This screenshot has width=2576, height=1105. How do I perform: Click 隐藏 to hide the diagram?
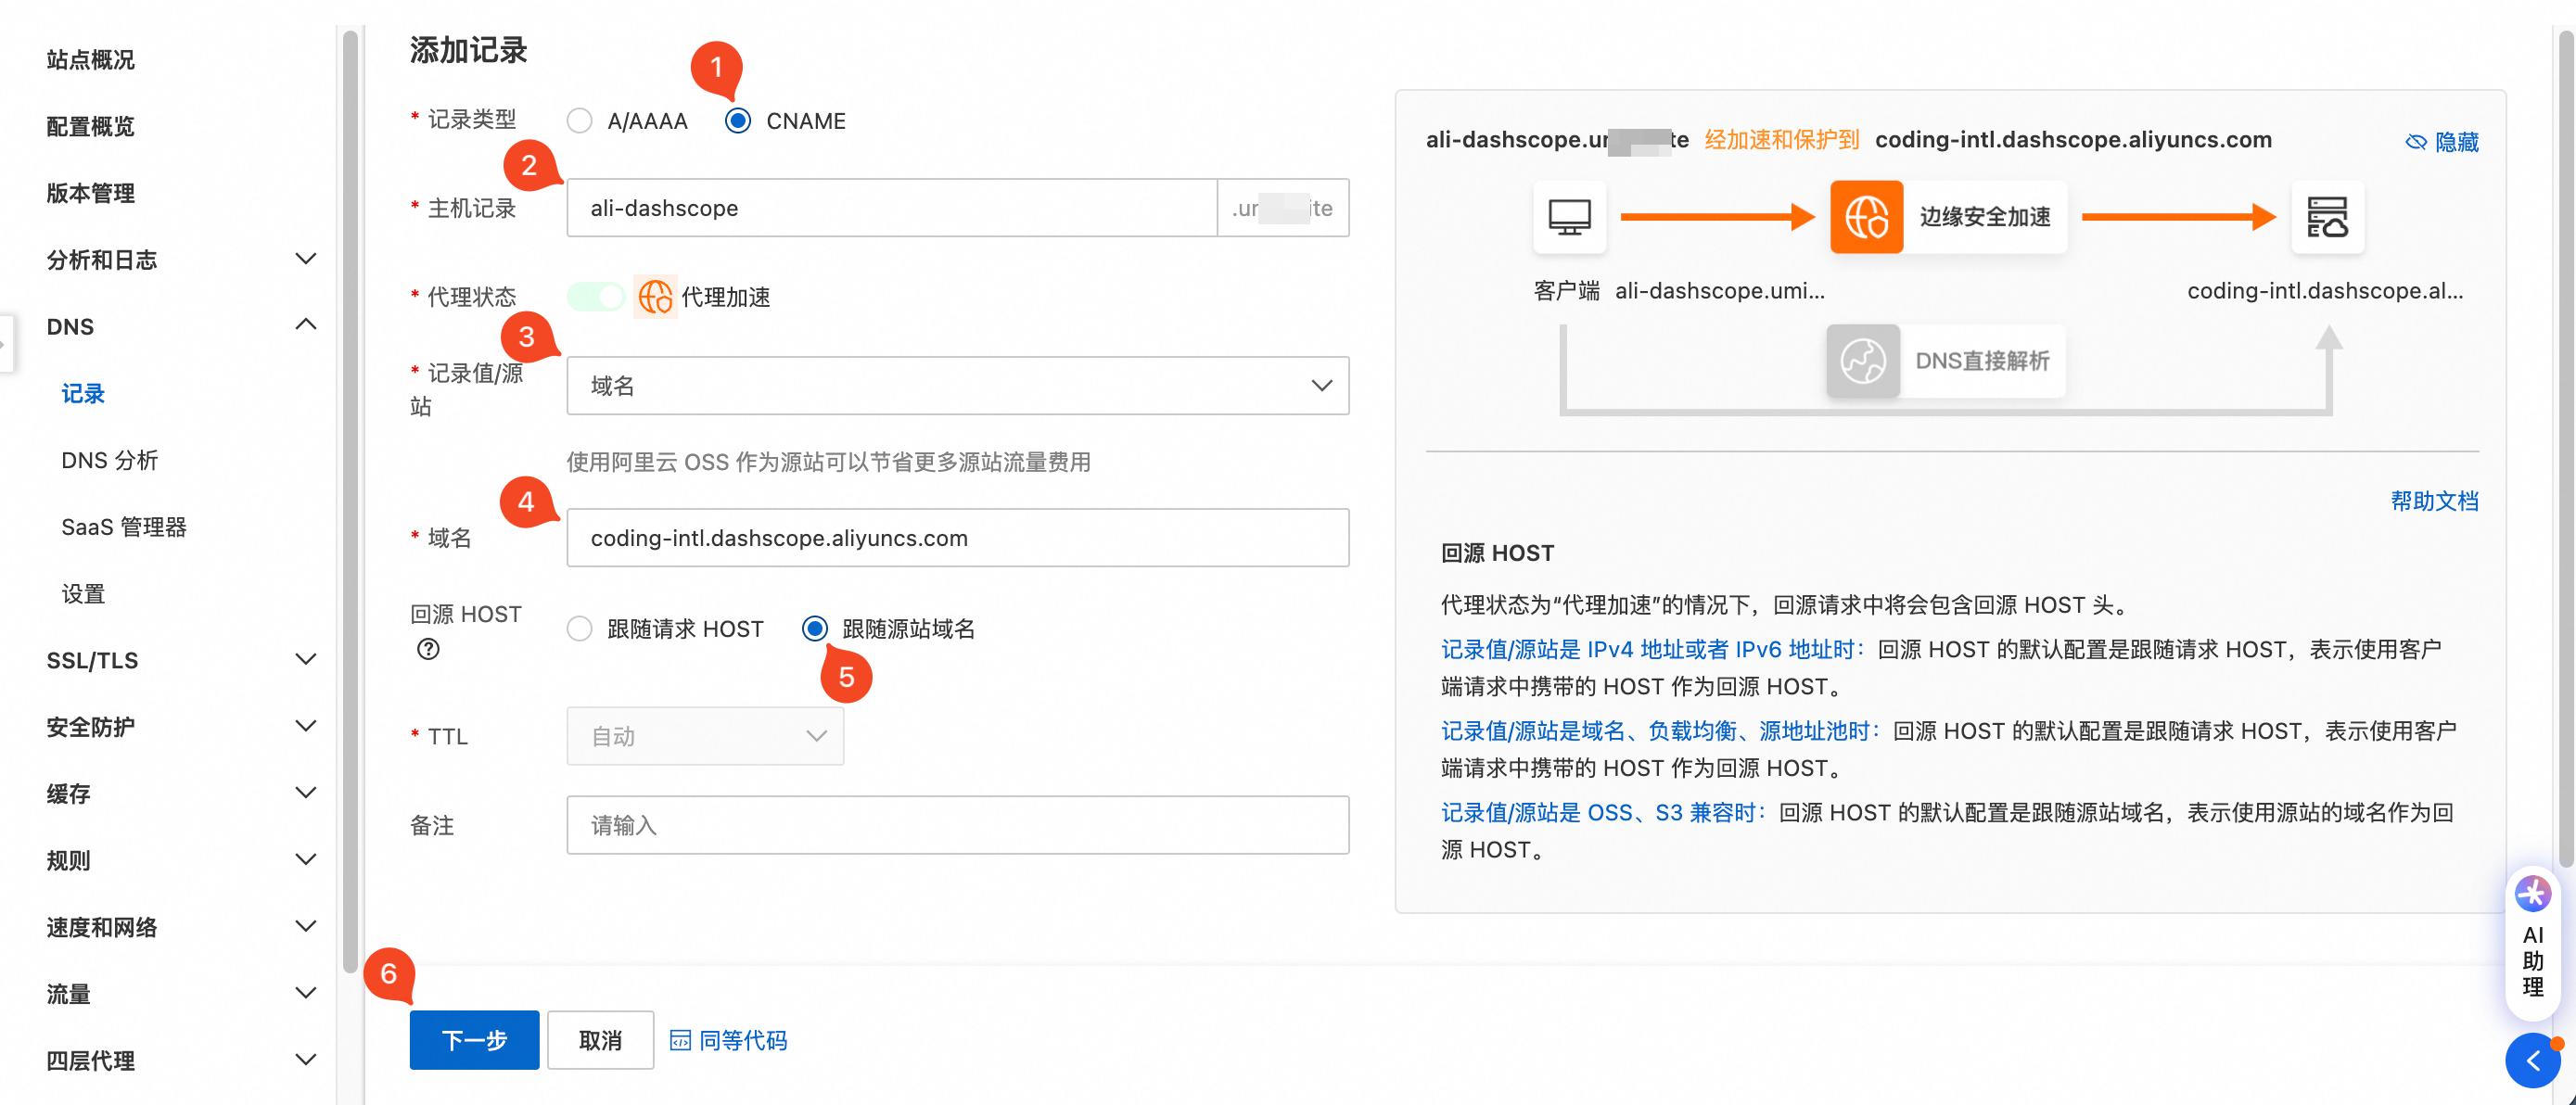(x=2456, y=142)
